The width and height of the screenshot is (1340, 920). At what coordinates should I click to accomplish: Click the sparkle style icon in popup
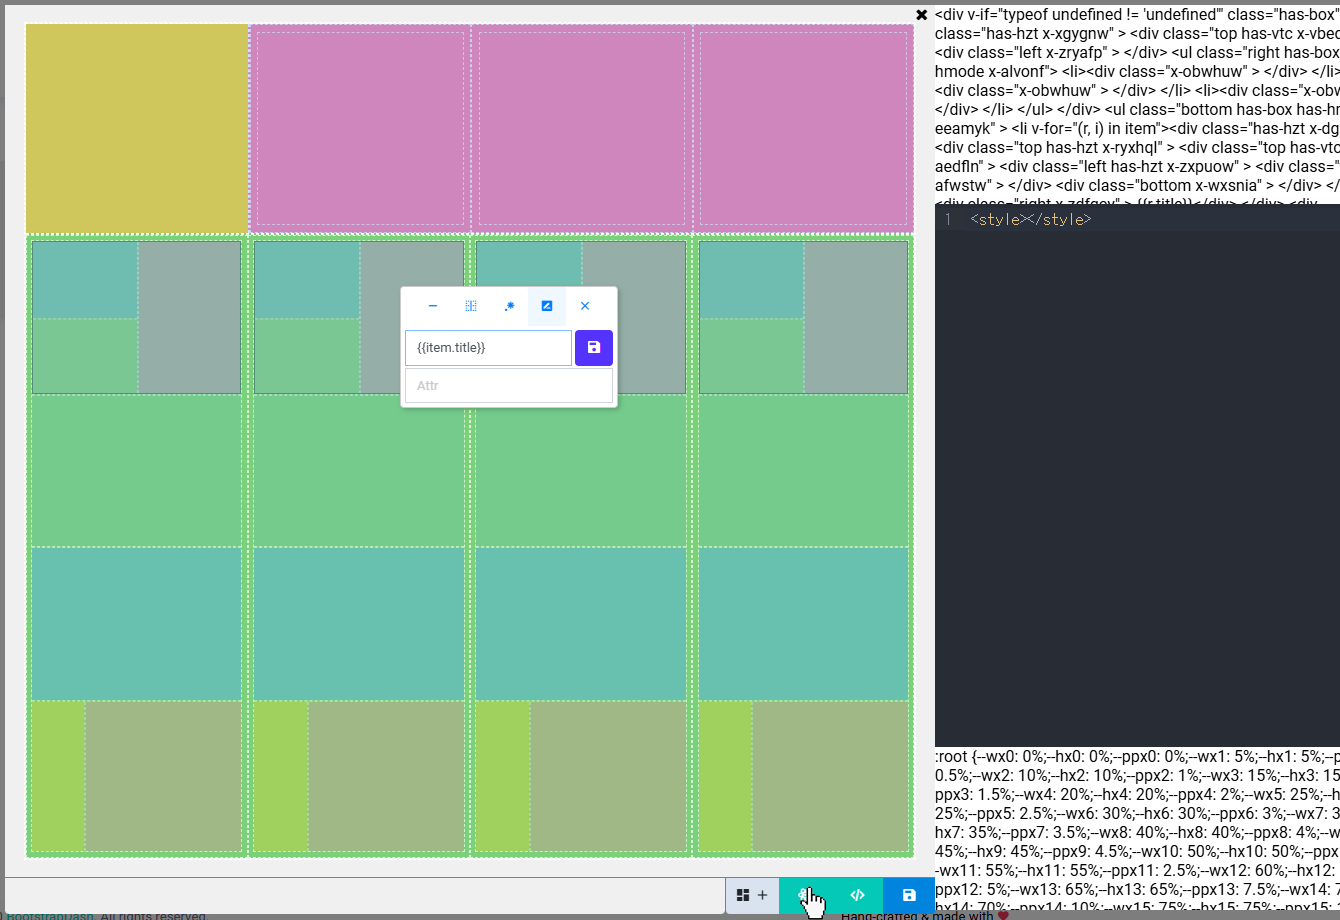tap(509, 306)
